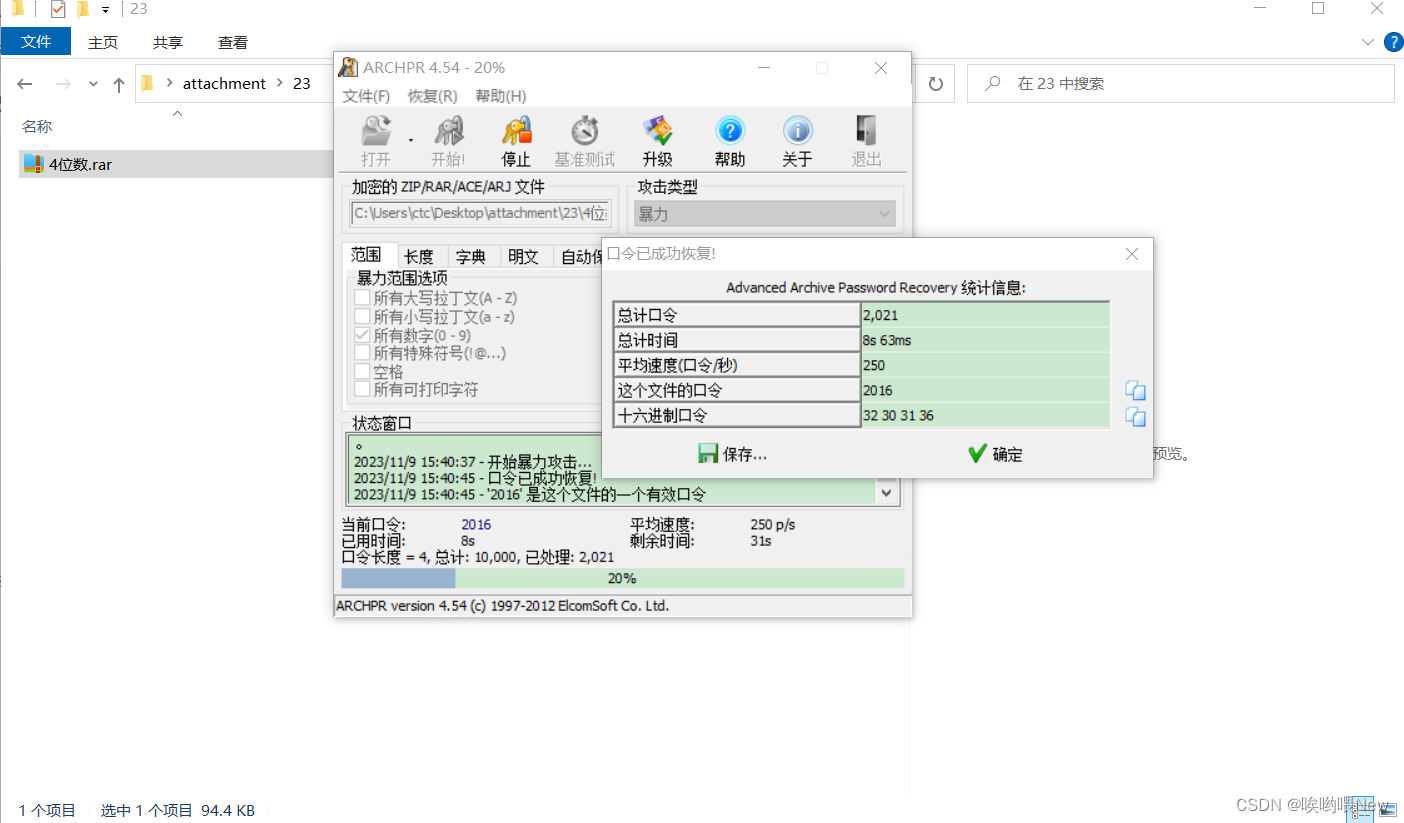Click Quick Access new folder icon
This screenshot has width=1404, height=823.
click(x=83, y=10)
